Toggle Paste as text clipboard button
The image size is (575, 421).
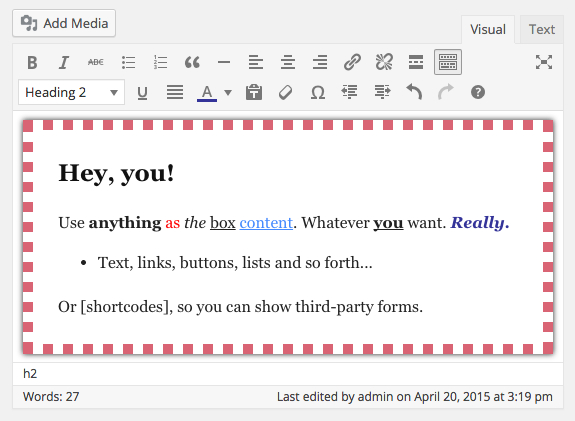point(254,92)
